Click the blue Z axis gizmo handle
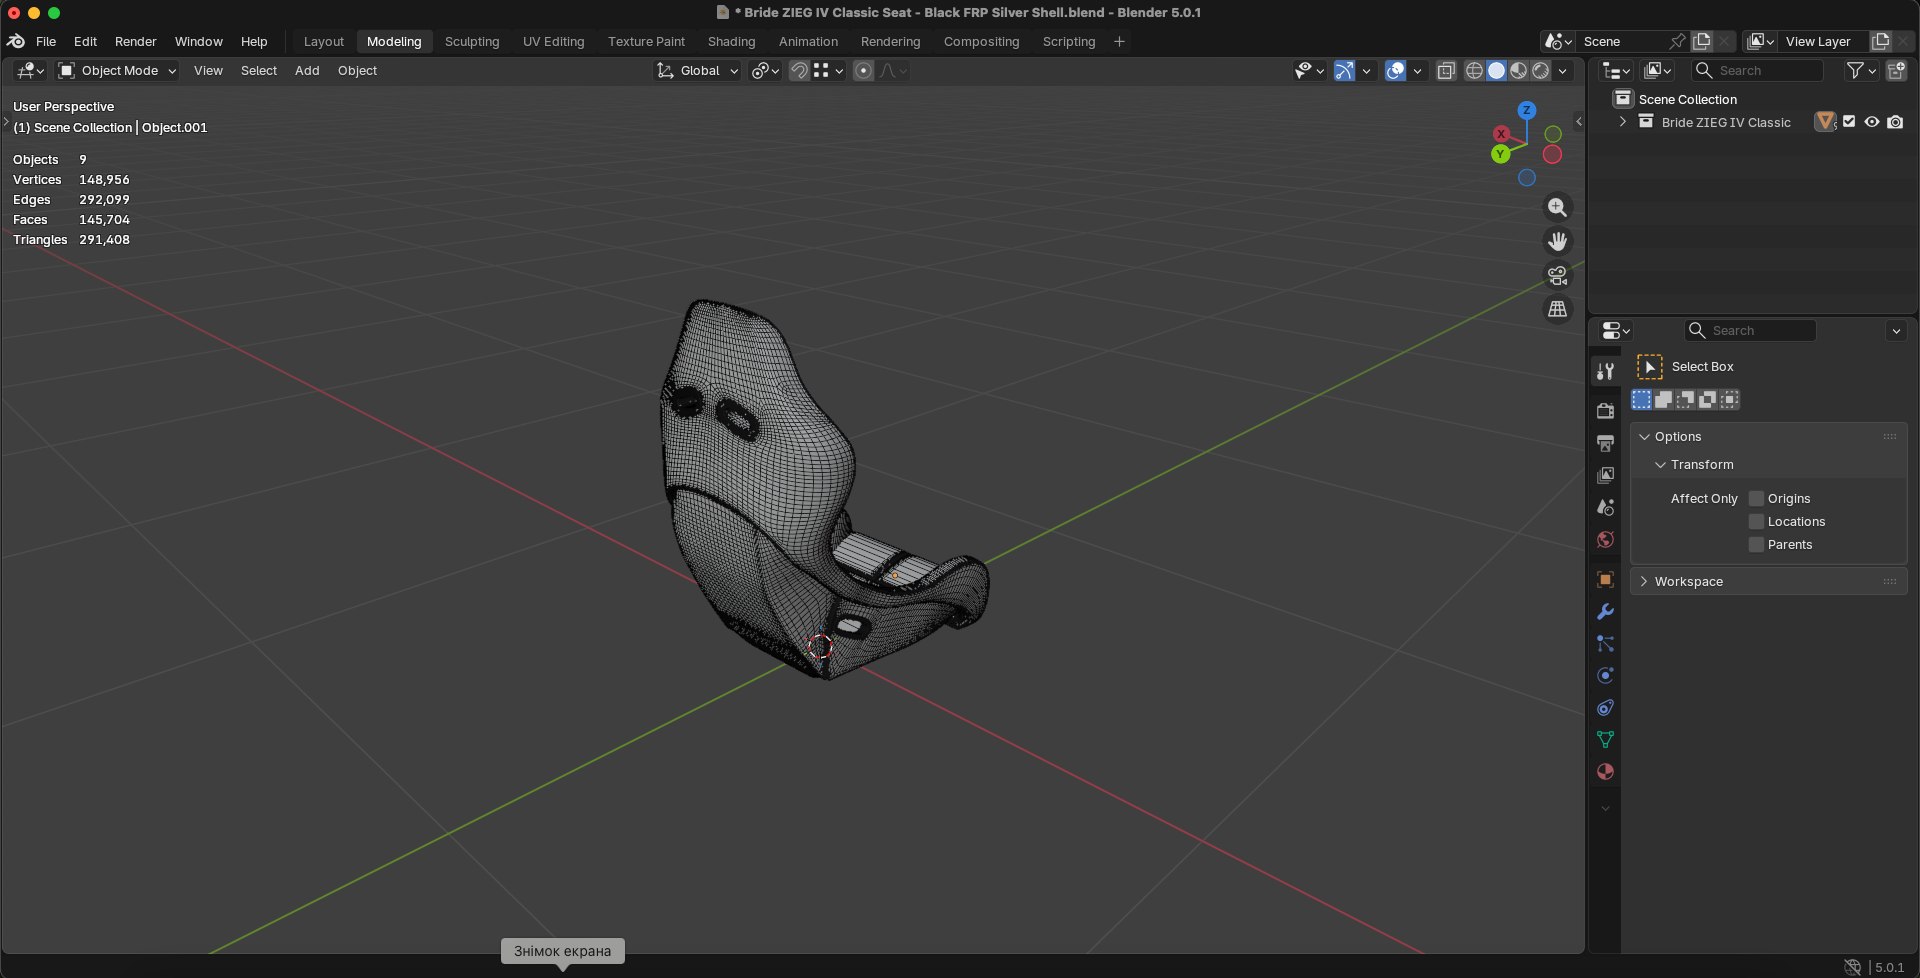Image resolution: width=1920 pixels, height=978 pixels. coord(1526,110)
